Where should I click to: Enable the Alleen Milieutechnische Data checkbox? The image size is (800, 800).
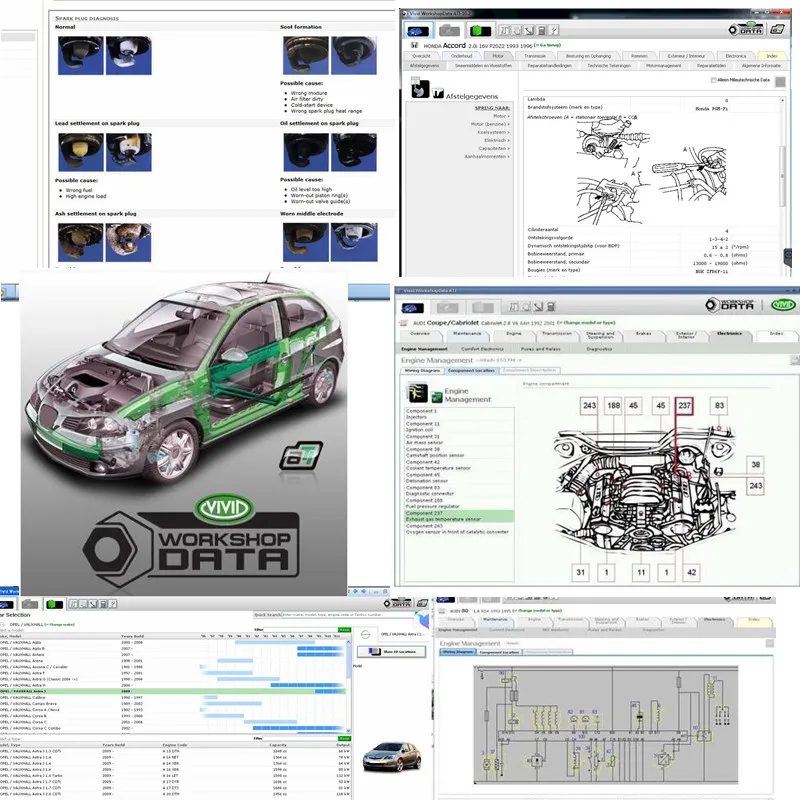pos(713,80)
